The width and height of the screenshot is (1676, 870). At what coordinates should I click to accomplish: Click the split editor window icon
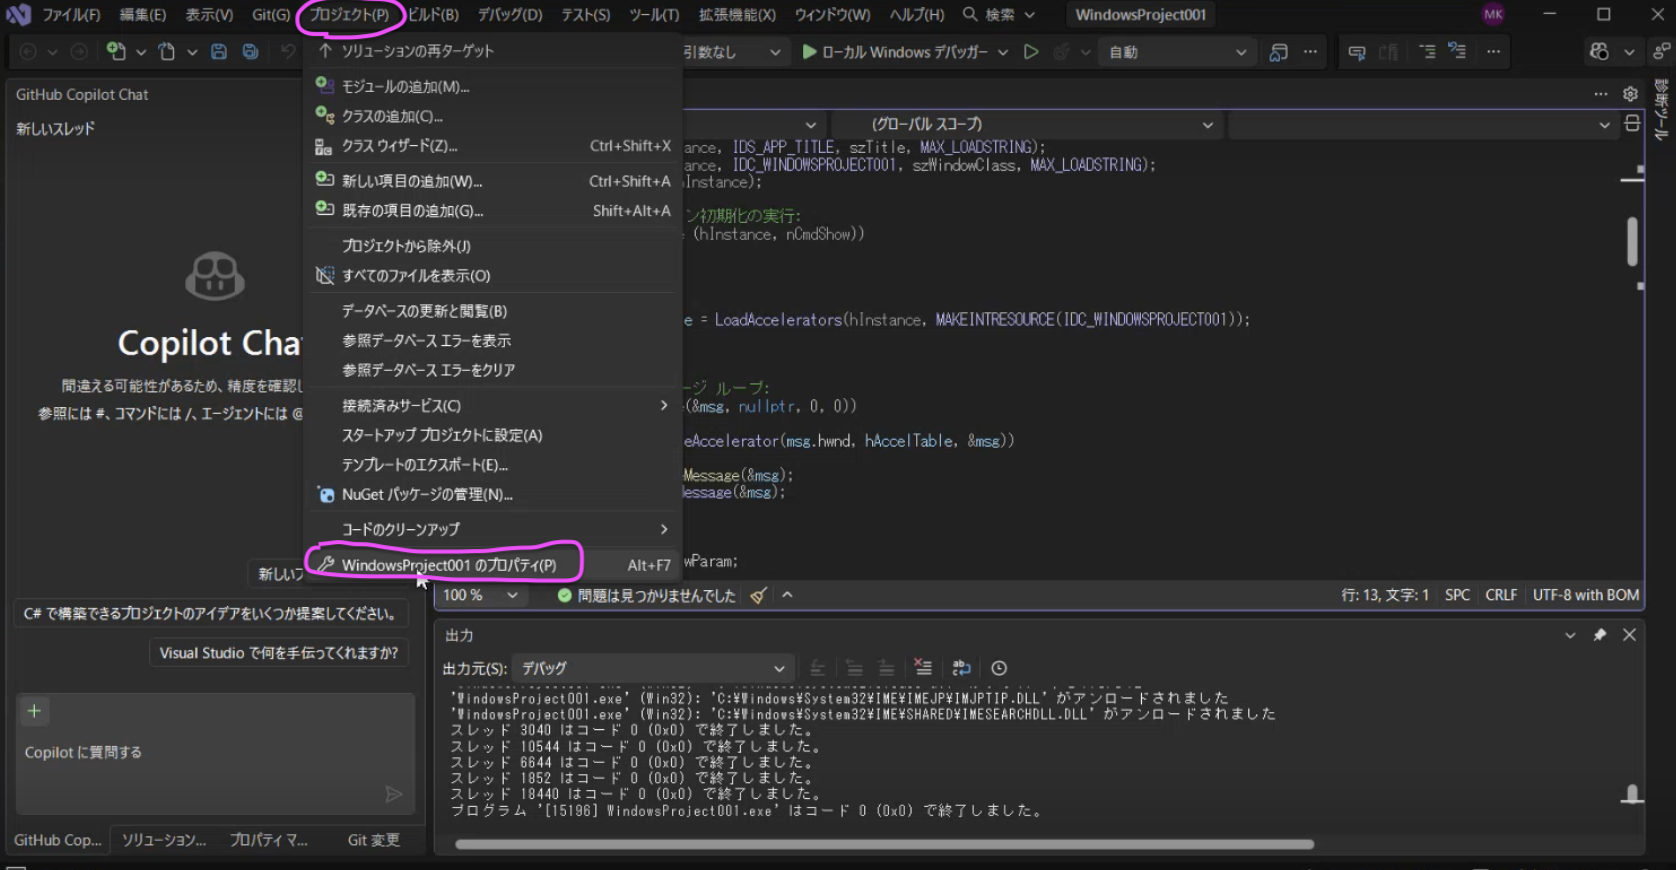[x=1632, y=124]
